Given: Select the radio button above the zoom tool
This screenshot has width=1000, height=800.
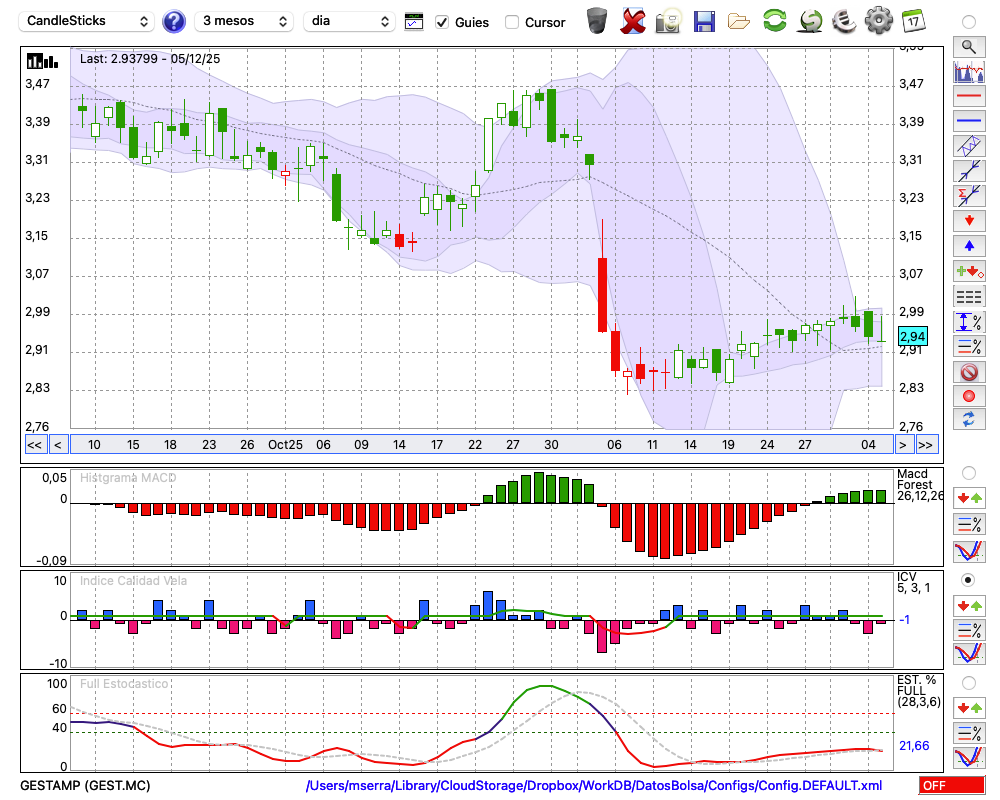Looking at the screenshot, I should [x=969, y=22].
